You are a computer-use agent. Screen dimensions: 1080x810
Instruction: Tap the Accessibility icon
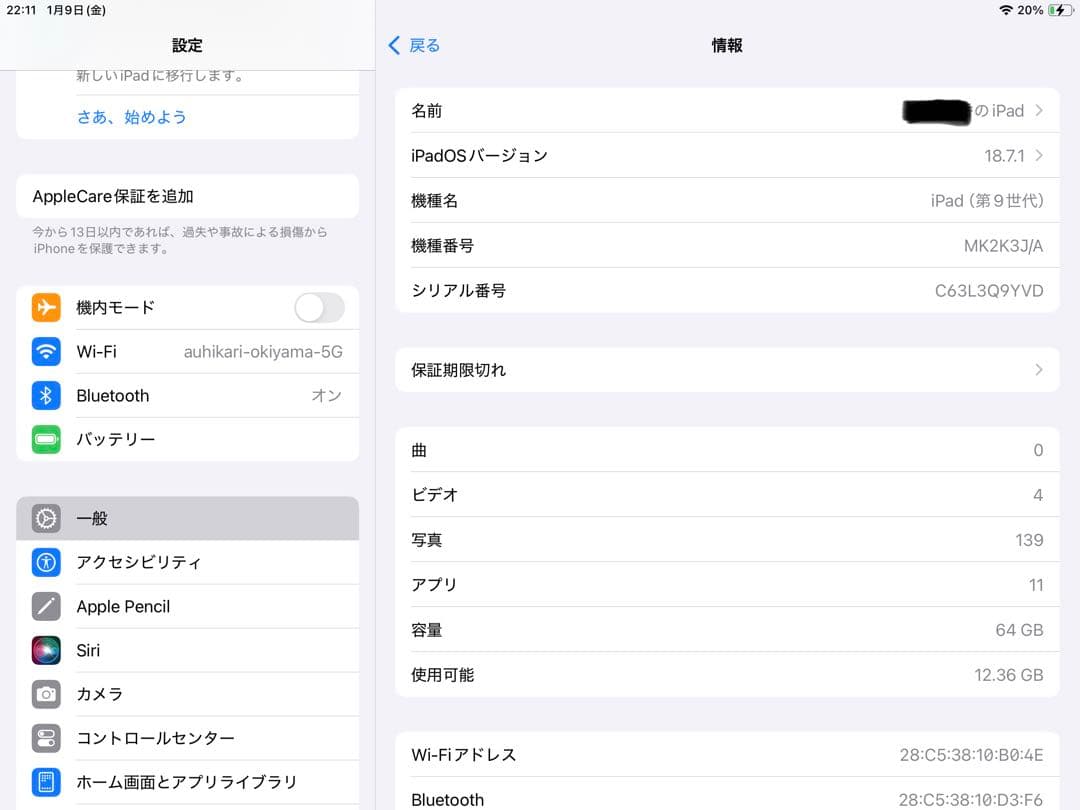[x=46, y=562]
